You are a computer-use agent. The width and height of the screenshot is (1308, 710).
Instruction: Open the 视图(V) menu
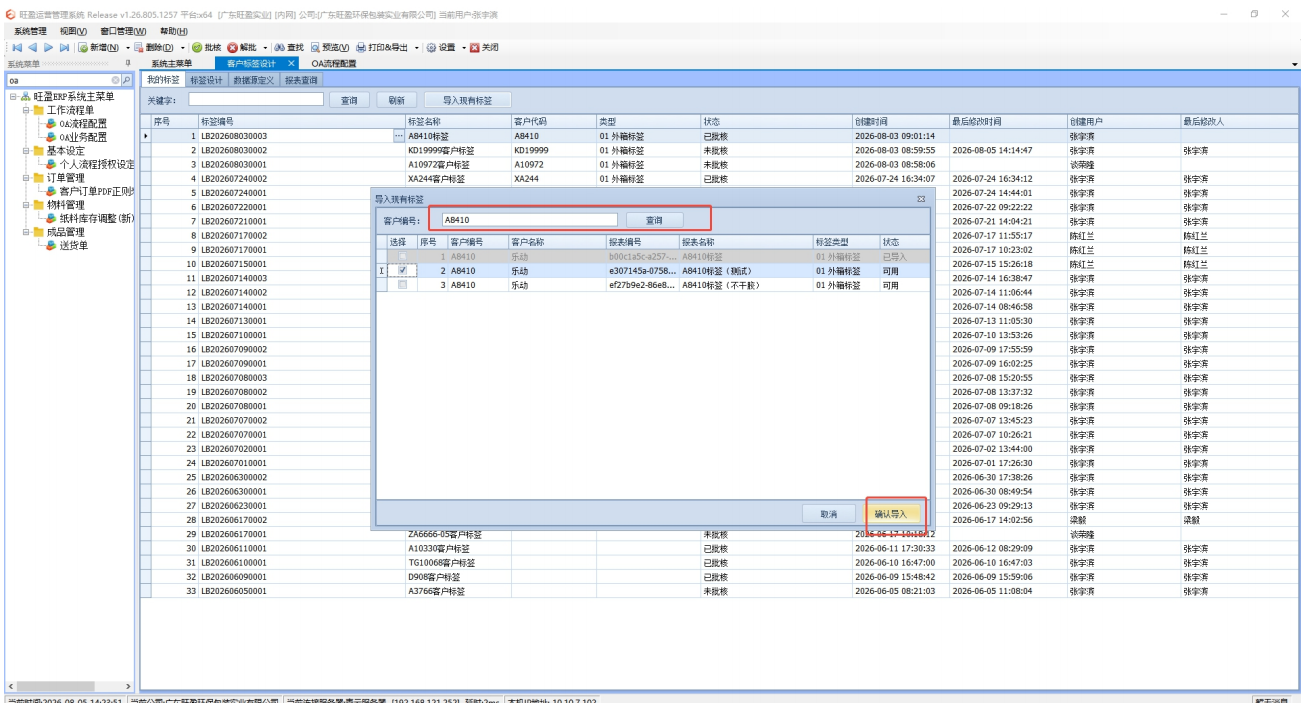[x=74, y=31]
